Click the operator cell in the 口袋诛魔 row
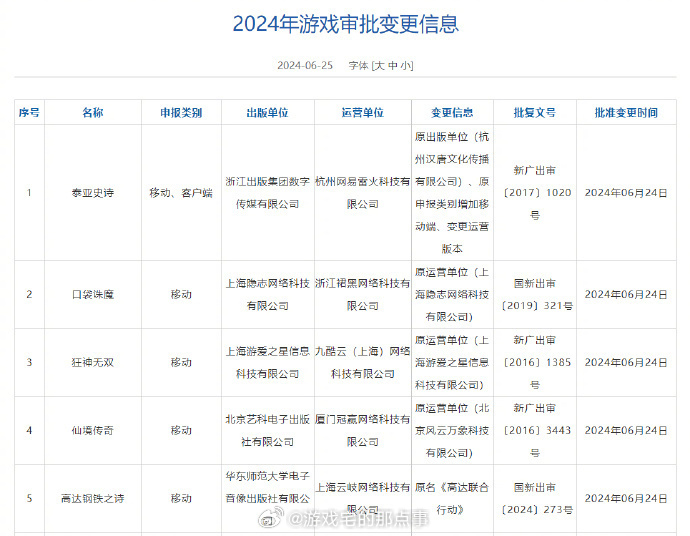 pyautogui.click(x=363, y=294)
